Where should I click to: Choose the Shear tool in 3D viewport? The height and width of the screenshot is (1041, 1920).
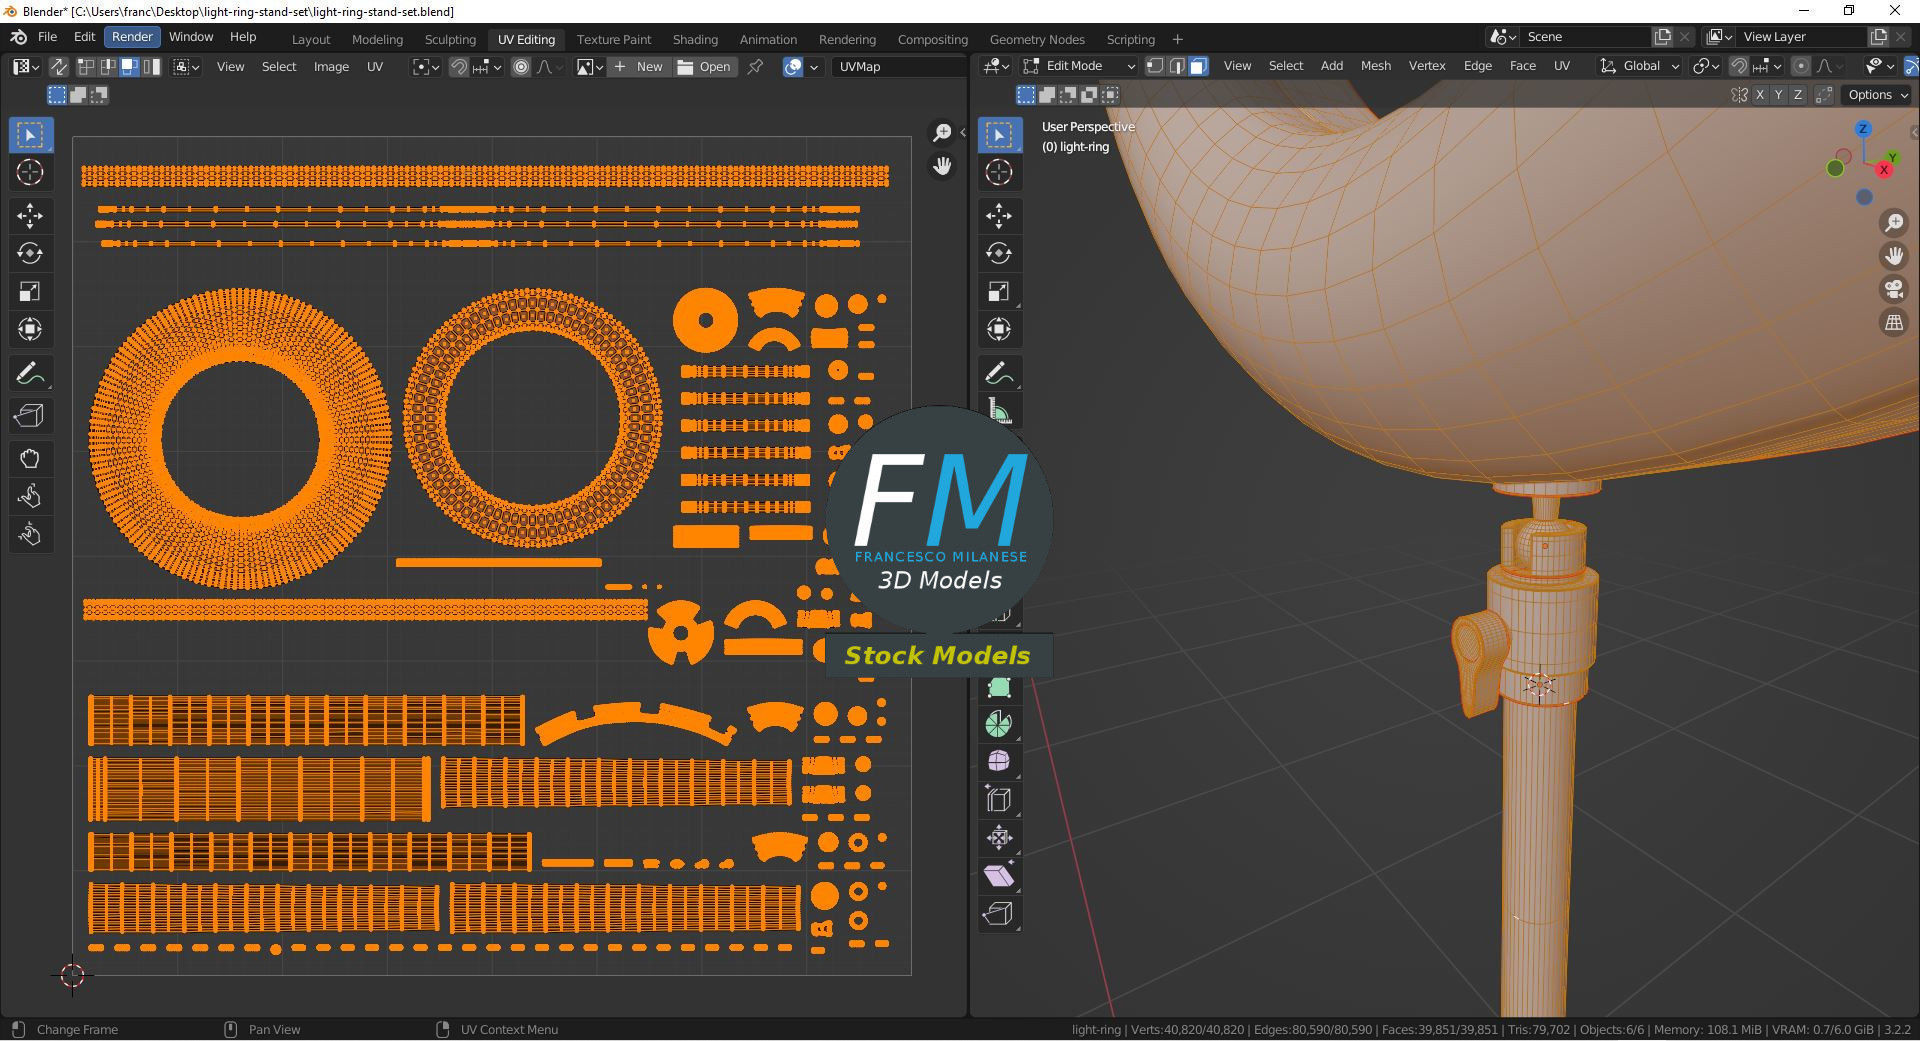pyautogui.click(x=999, y=876)
